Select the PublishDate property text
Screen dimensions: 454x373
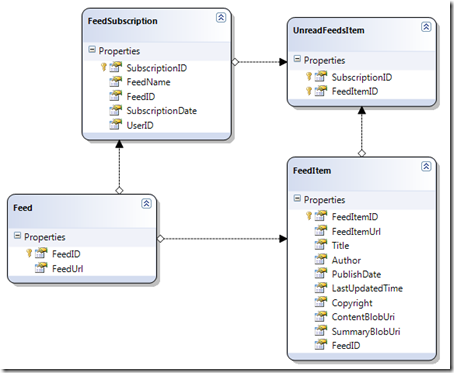point(356,274)
